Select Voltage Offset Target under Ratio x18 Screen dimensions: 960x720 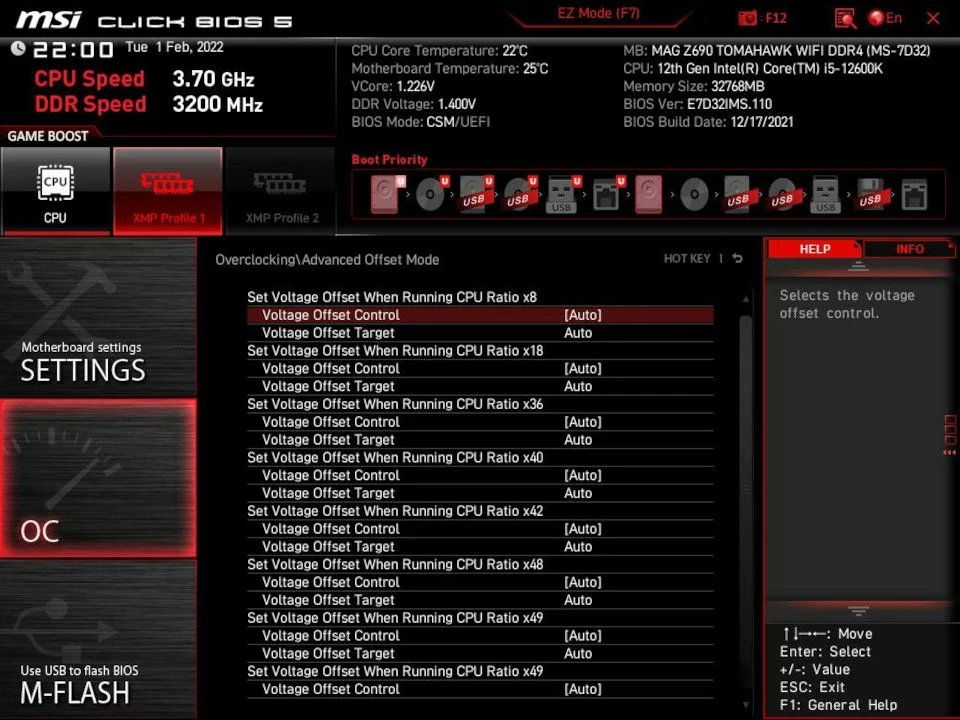(x=480, y=386)
